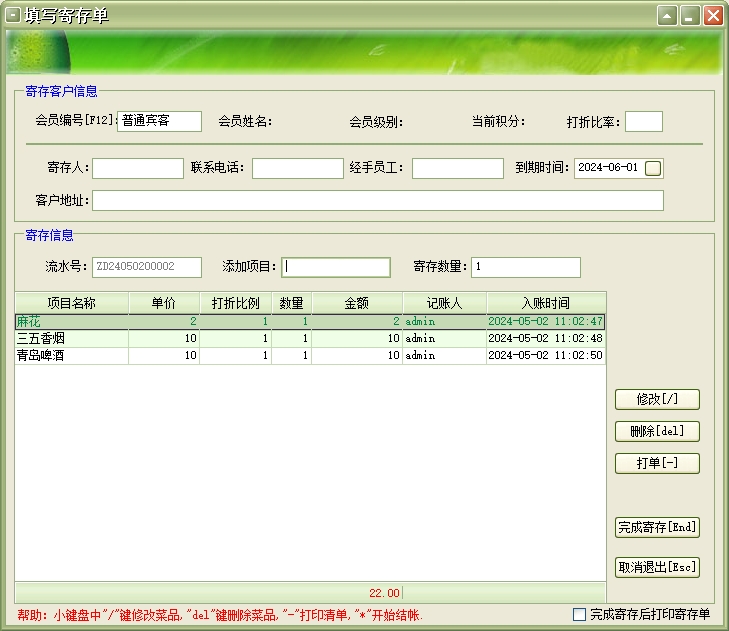Click the 寄存数量 quantity field
Screen dimensions: 729x631
(525, 267)
